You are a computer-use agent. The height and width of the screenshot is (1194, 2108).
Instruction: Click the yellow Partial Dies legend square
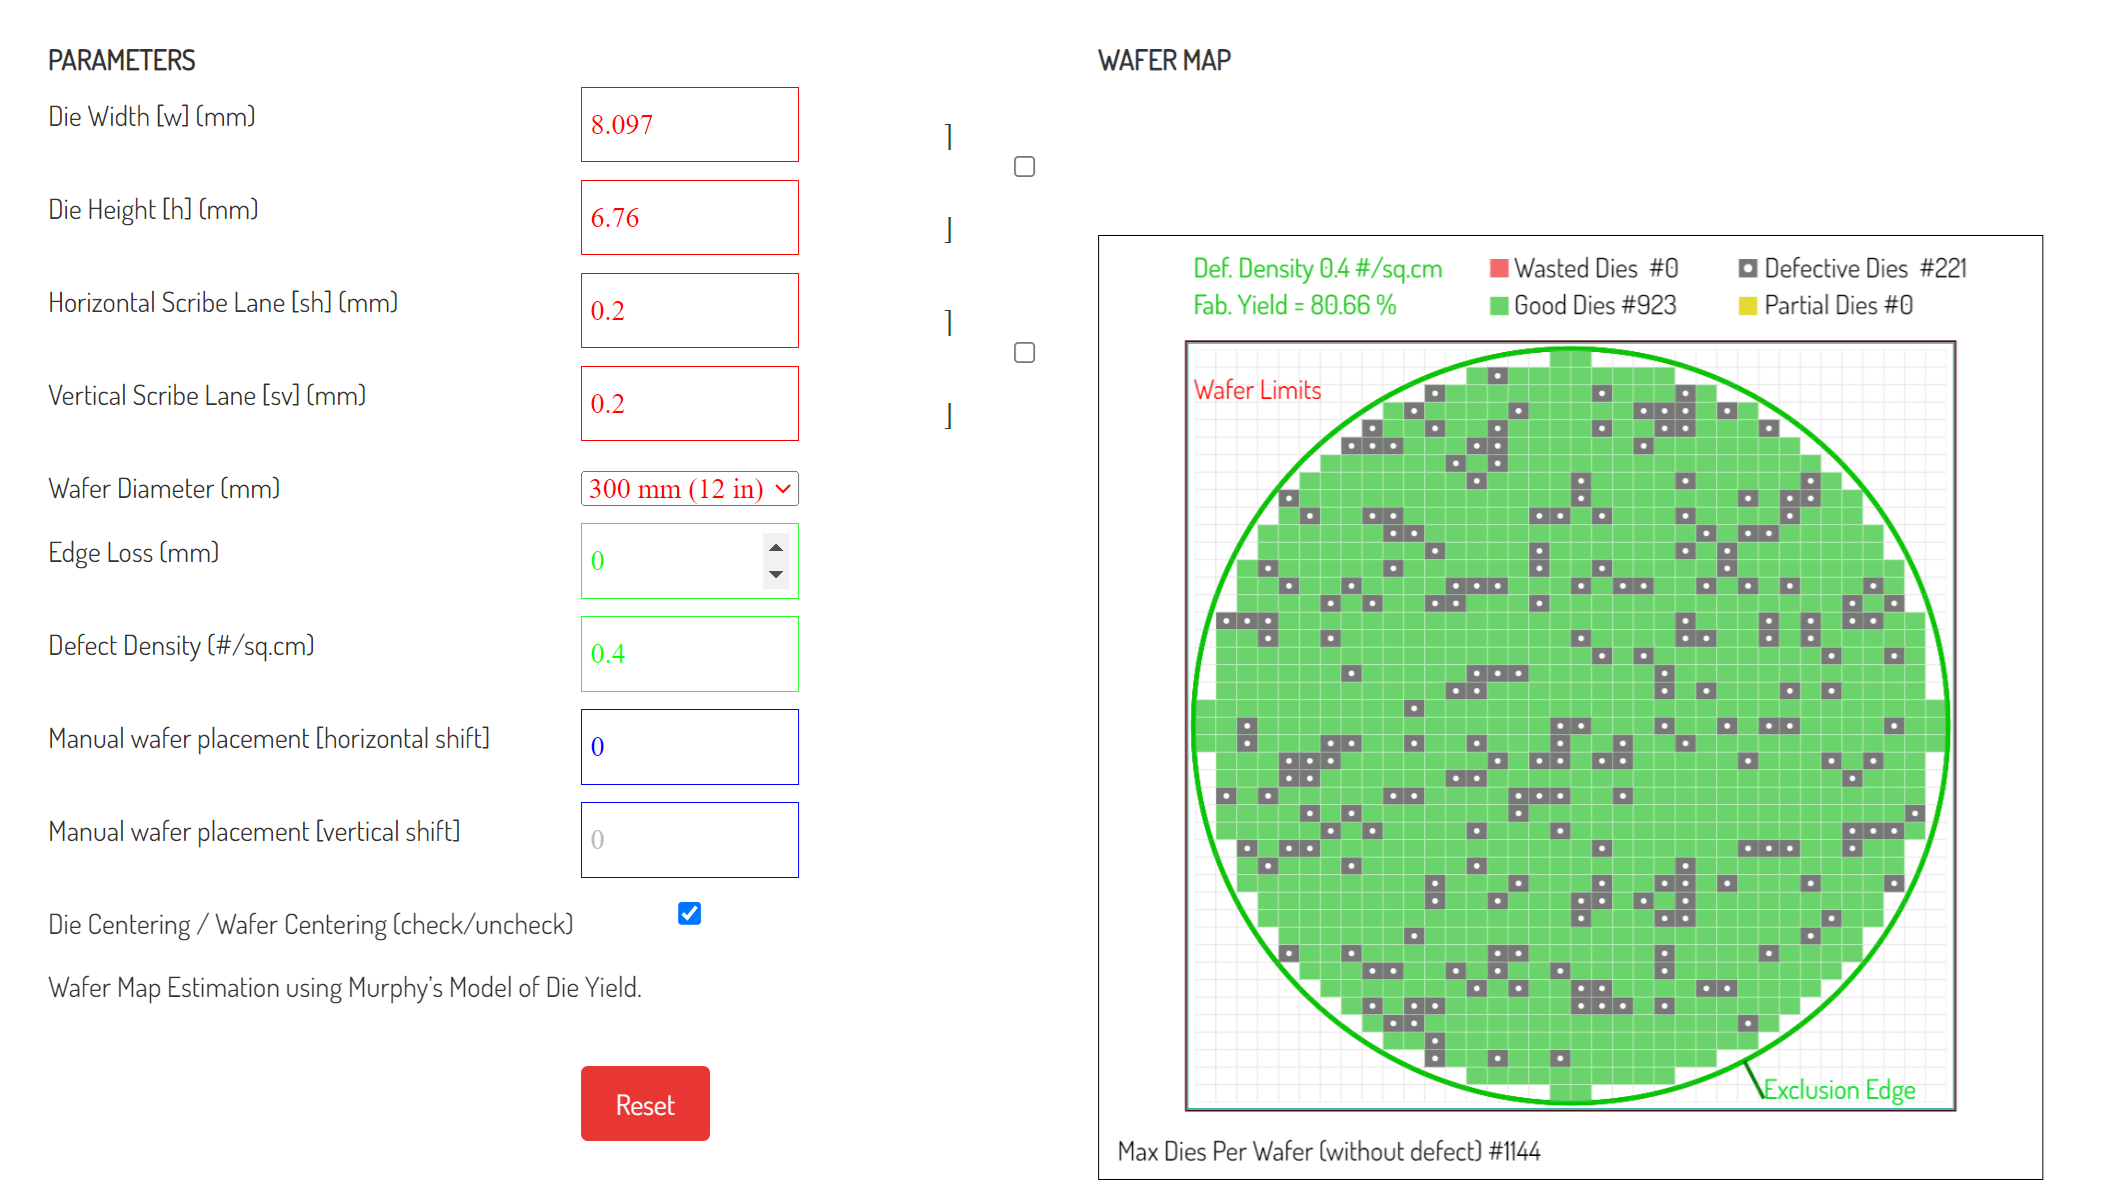[1747, 306]
